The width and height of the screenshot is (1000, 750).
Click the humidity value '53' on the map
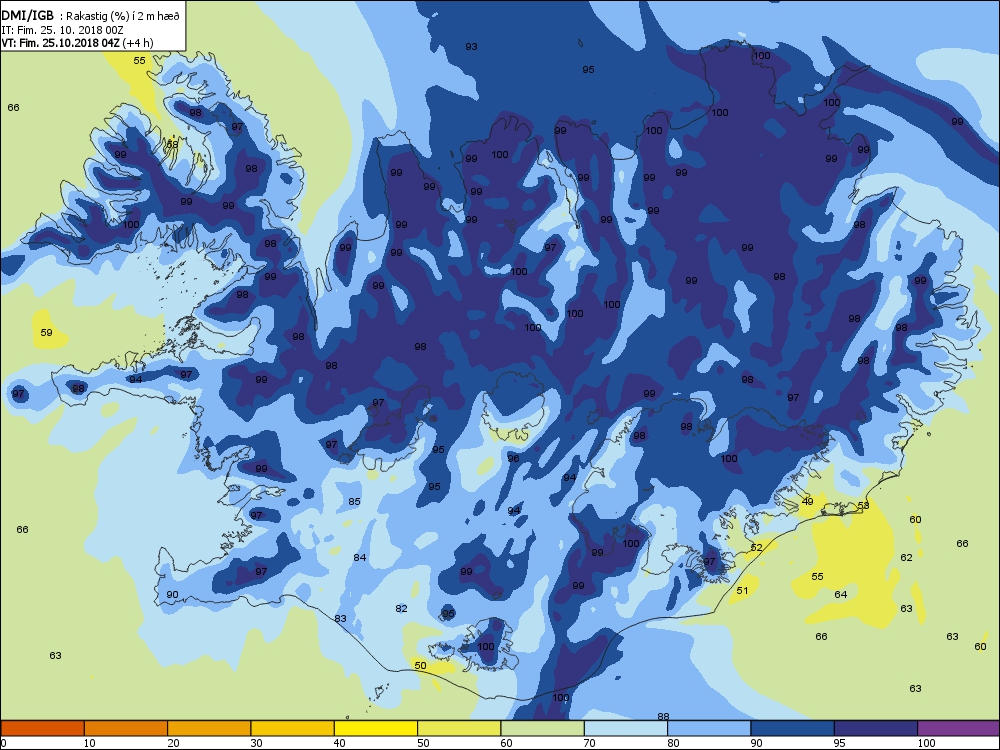(864, 505)
